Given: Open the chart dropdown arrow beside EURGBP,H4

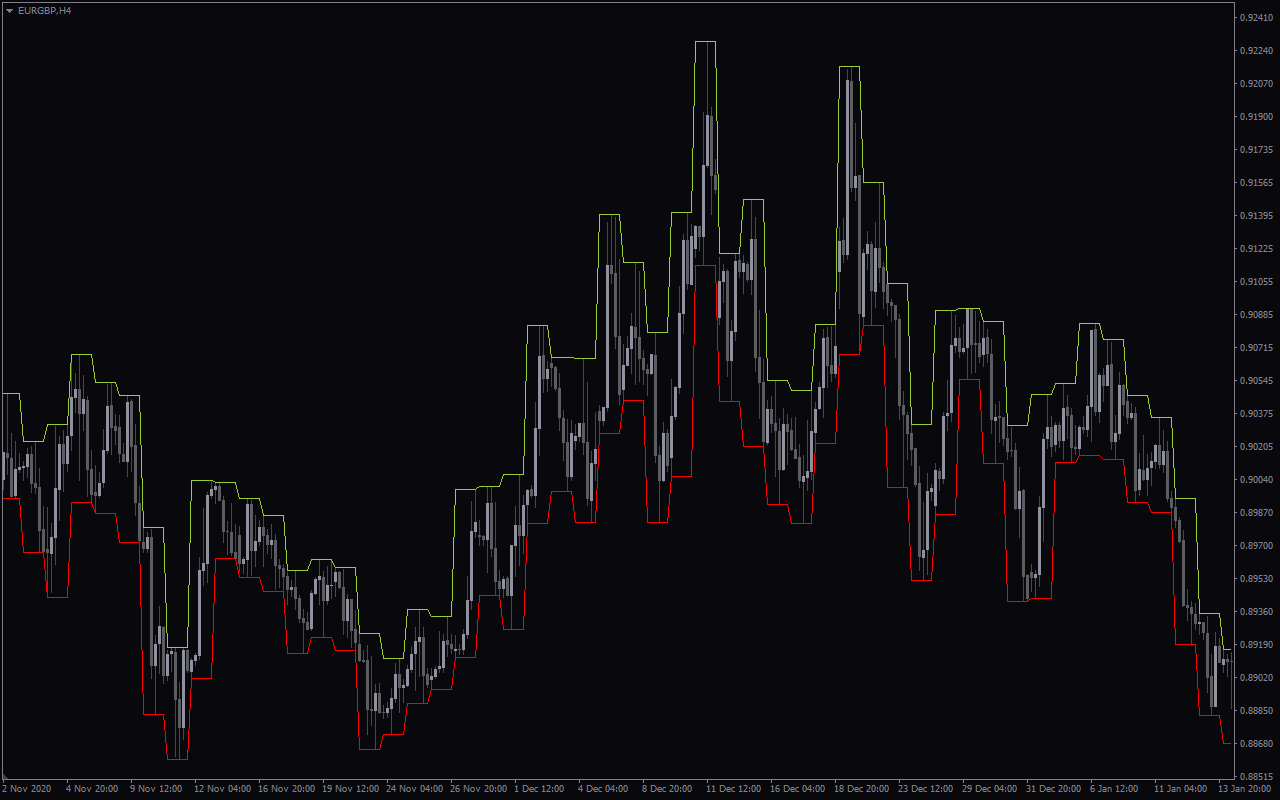Looking at the screenshot, I should click(9, 10).
